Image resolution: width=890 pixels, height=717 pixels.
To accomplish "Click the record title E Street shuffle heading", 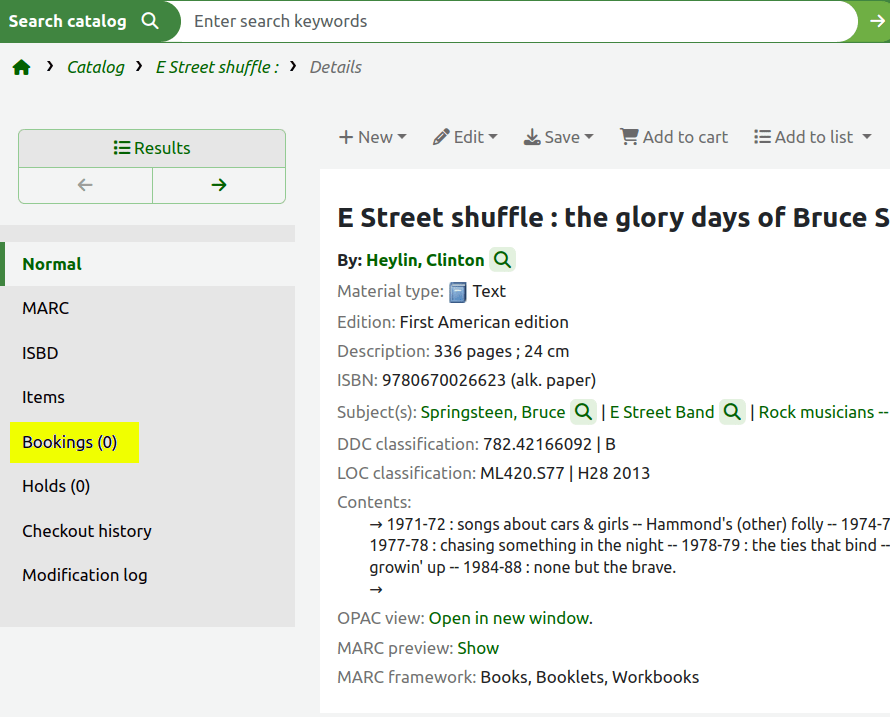I will [x=613, y=218].
